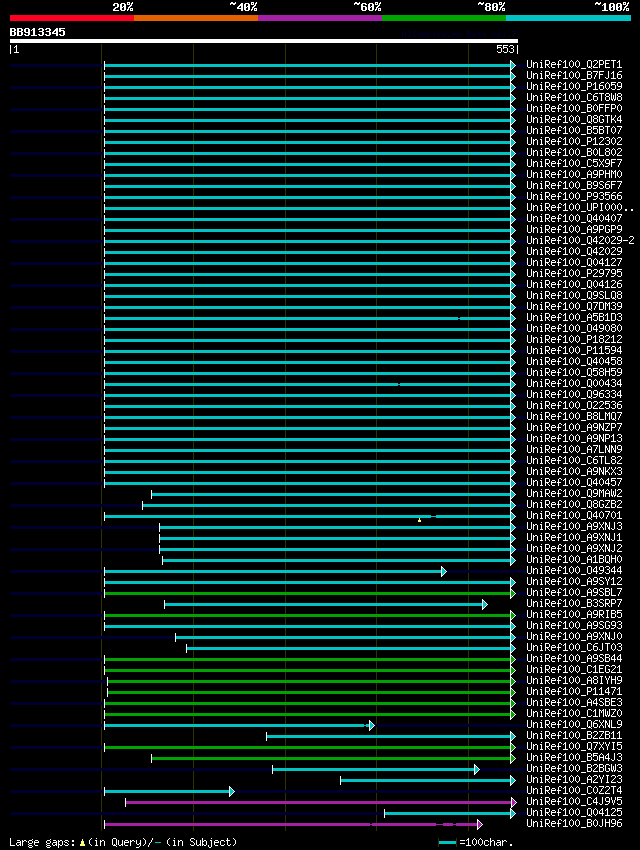Open hit UniRef100_P12302
The height and width of the screenshot is (850, 640).
tap(574, 141)
